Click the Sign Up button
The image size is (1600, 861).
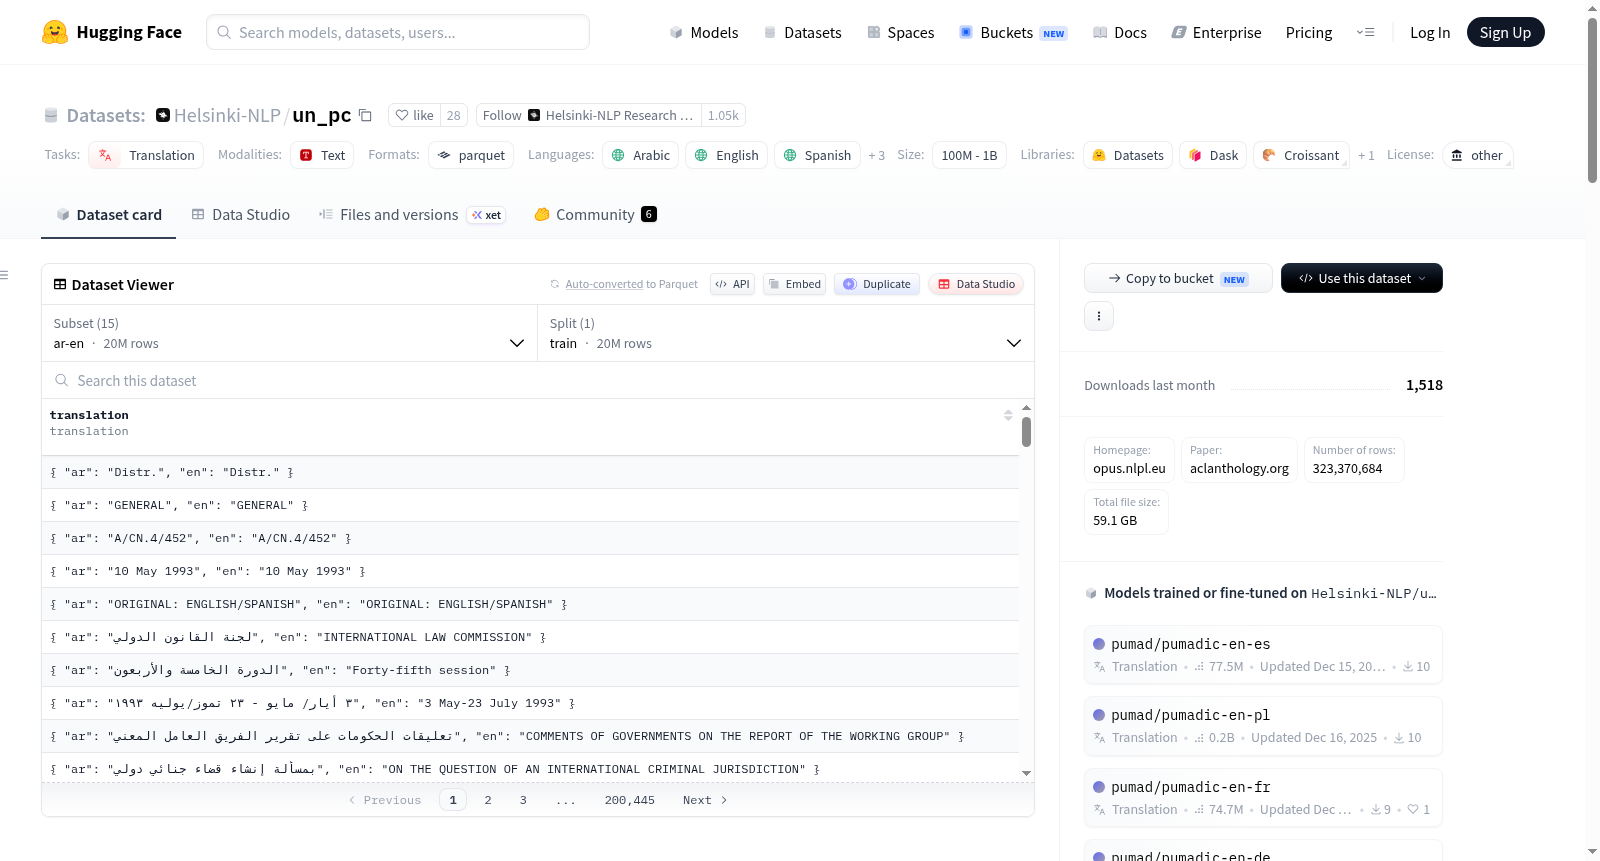(1505, 33)
